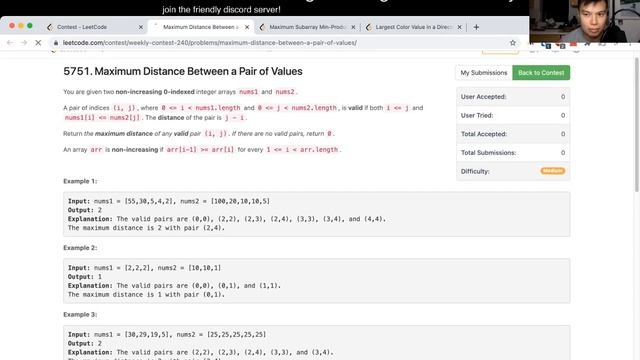Screen dimensions: 640x360
Task: Stop loading the page
Action: 38,42
